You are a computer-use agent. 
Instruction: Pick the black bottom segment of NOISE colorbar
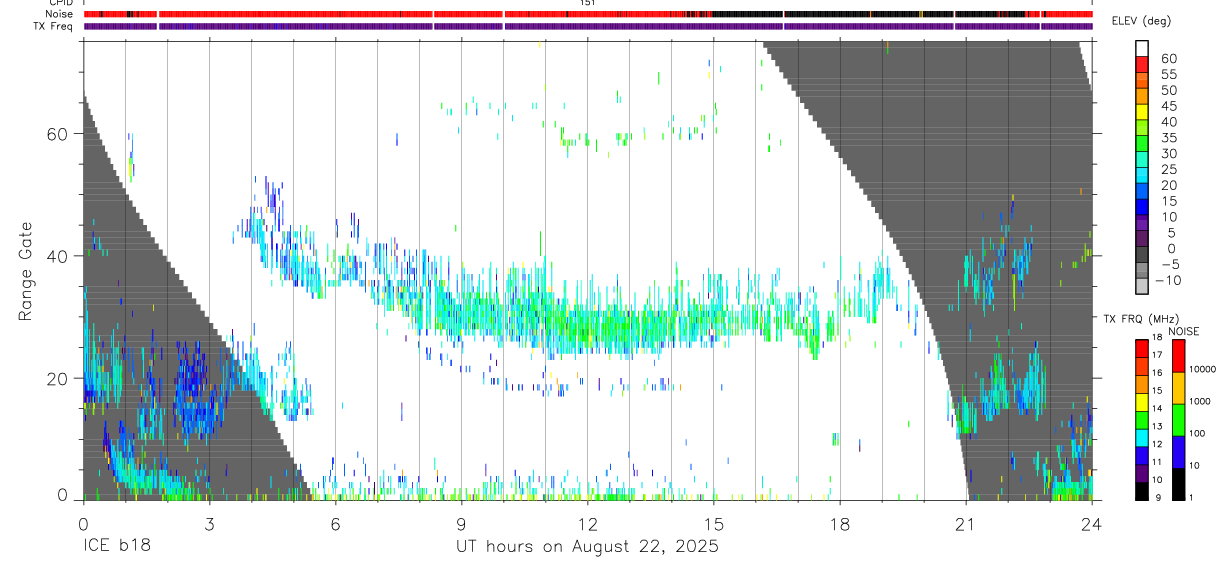[1178, 484]
